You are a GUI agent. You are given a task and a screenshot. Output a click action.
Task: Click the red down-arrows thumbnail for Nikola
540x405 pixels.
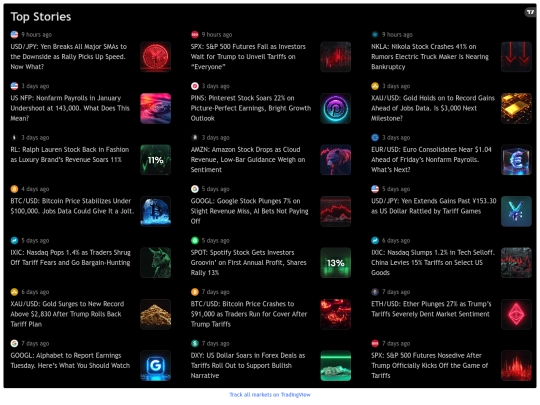click(516, 57)
